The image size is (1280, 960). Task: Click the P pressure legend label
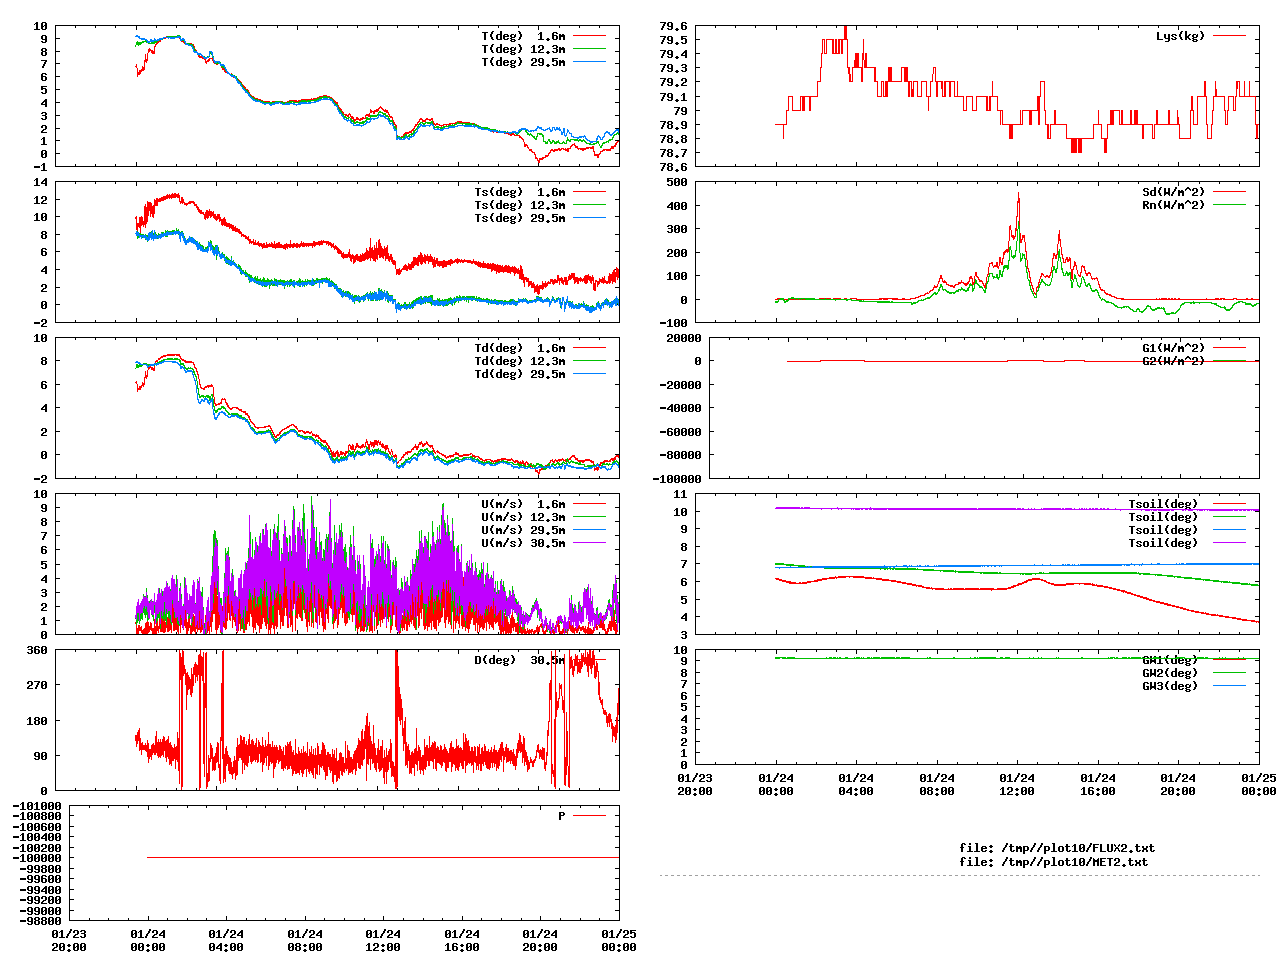pos(561,816)
